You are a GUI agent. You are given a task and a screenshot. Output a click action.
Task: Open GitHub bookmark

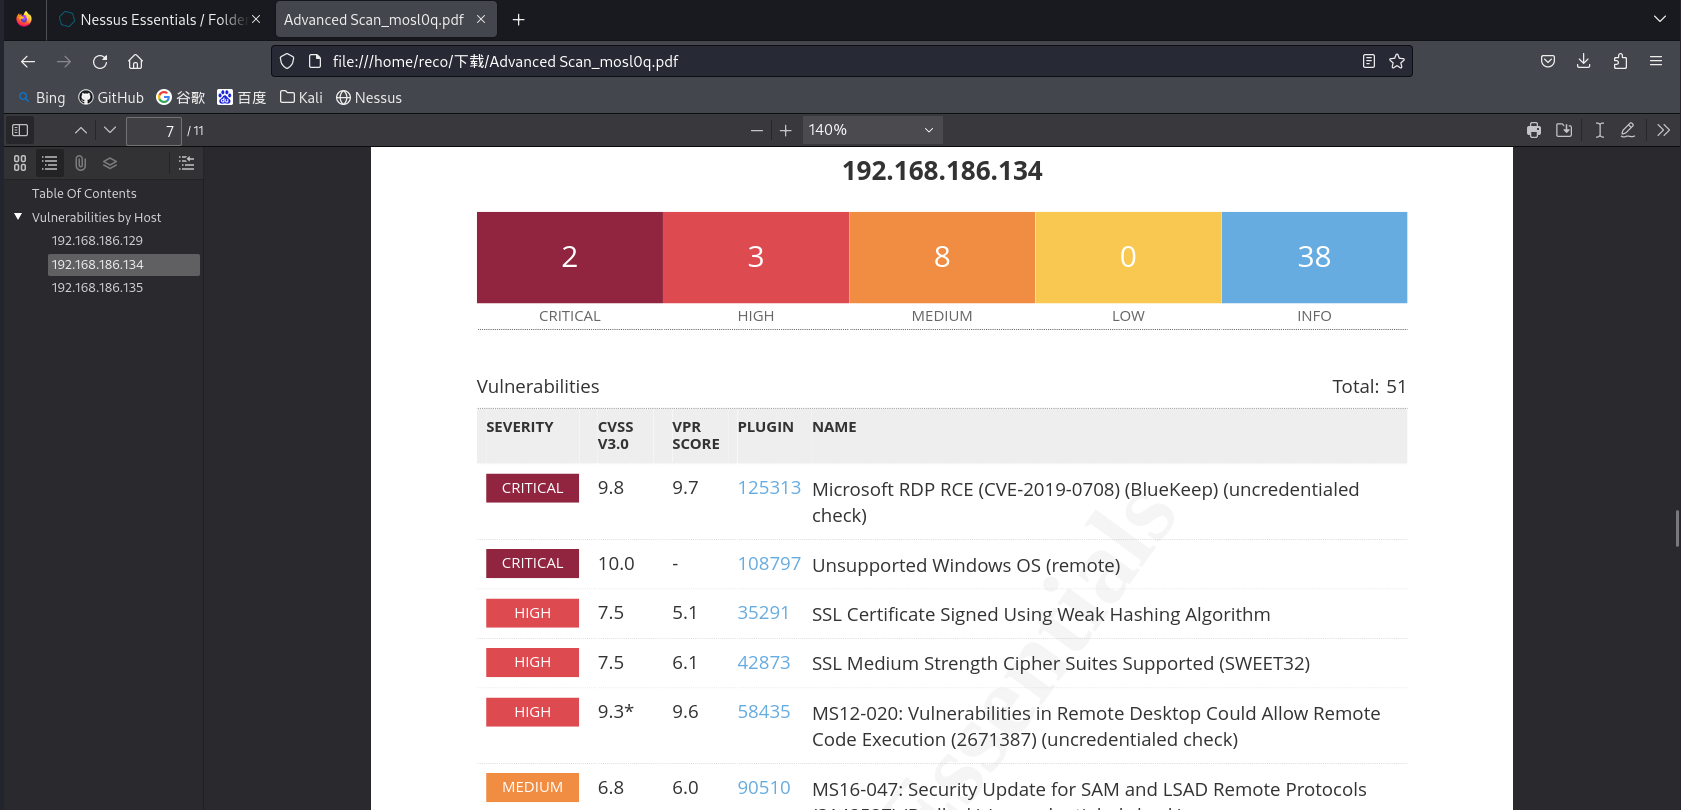(x=111, y=98)
